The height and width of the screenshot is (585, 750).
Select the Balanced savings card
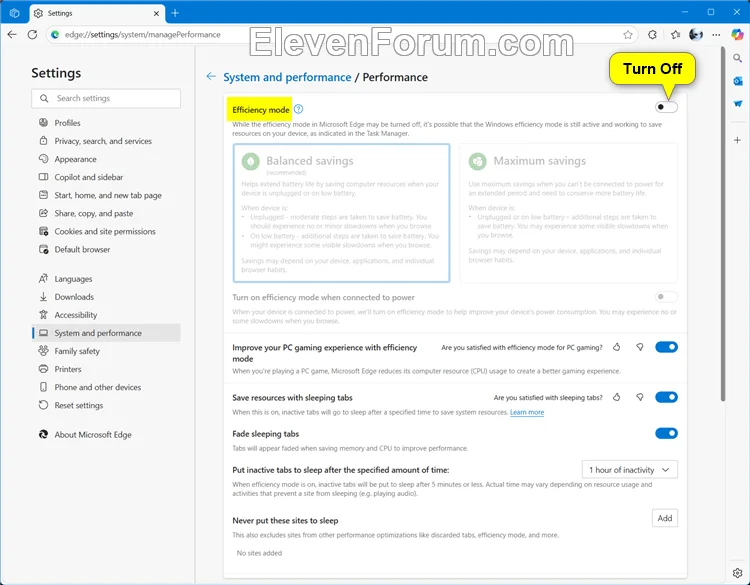341,213
